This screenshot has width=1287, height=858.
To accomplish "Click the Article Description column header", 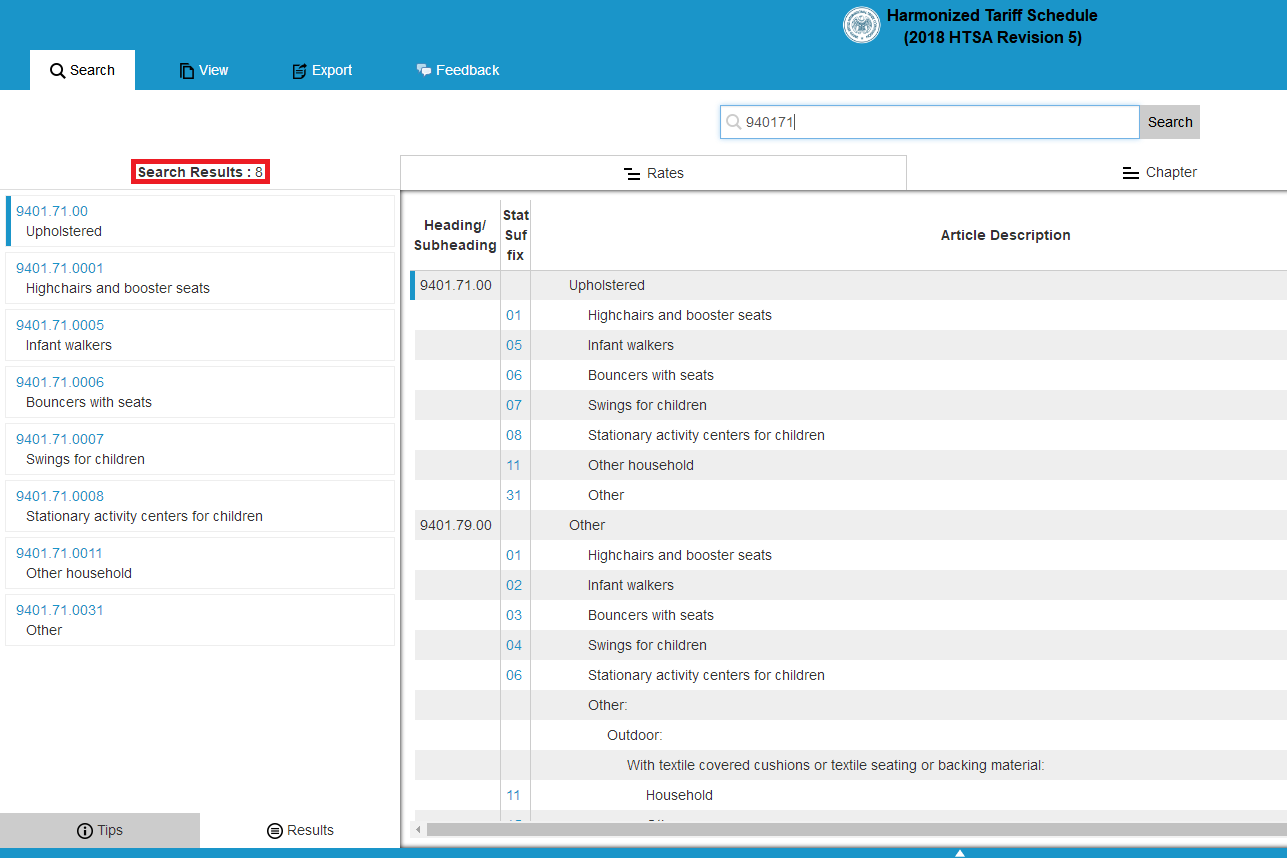I will (1005, 235).
